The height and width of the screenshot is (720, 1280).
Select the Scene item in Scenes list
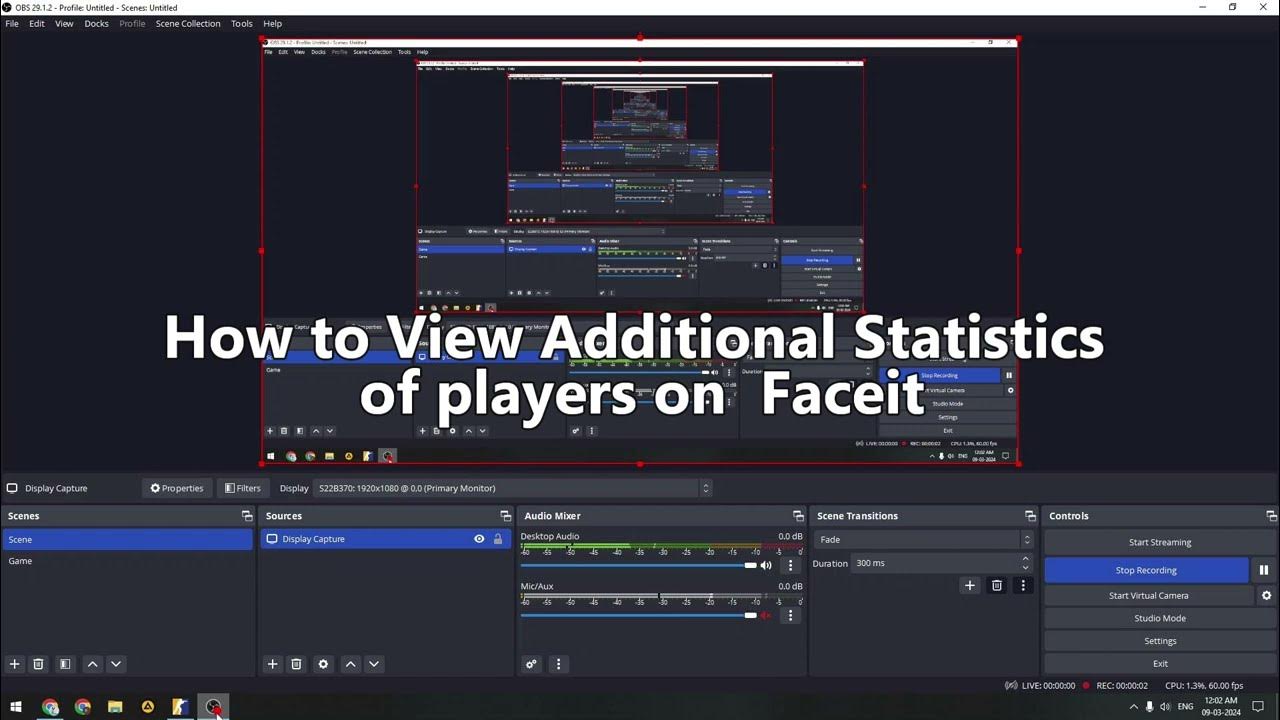point(127,539)
